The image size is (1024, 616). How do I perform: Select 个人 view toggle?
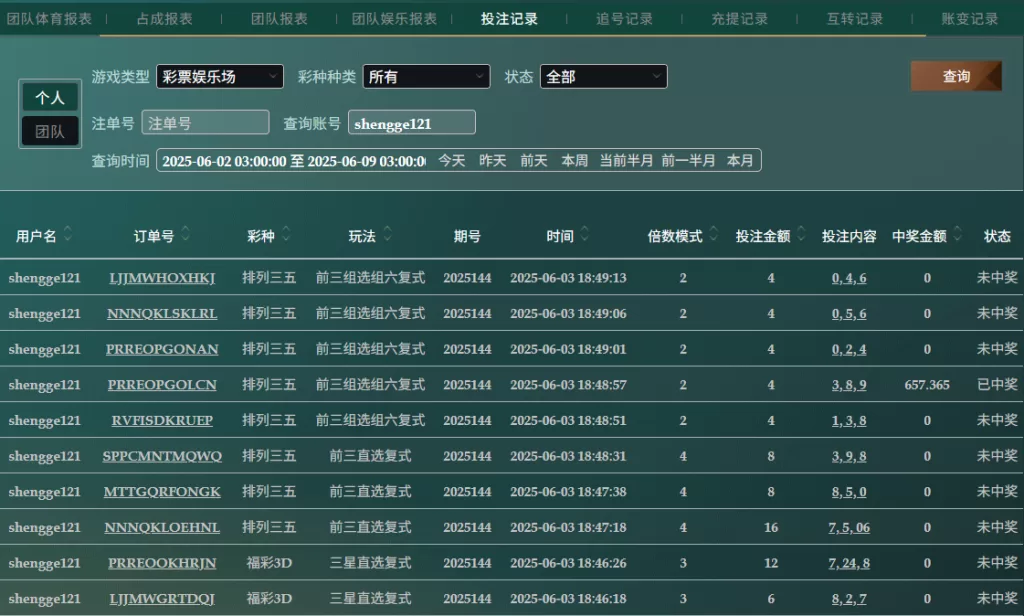(x=50, y=97)
